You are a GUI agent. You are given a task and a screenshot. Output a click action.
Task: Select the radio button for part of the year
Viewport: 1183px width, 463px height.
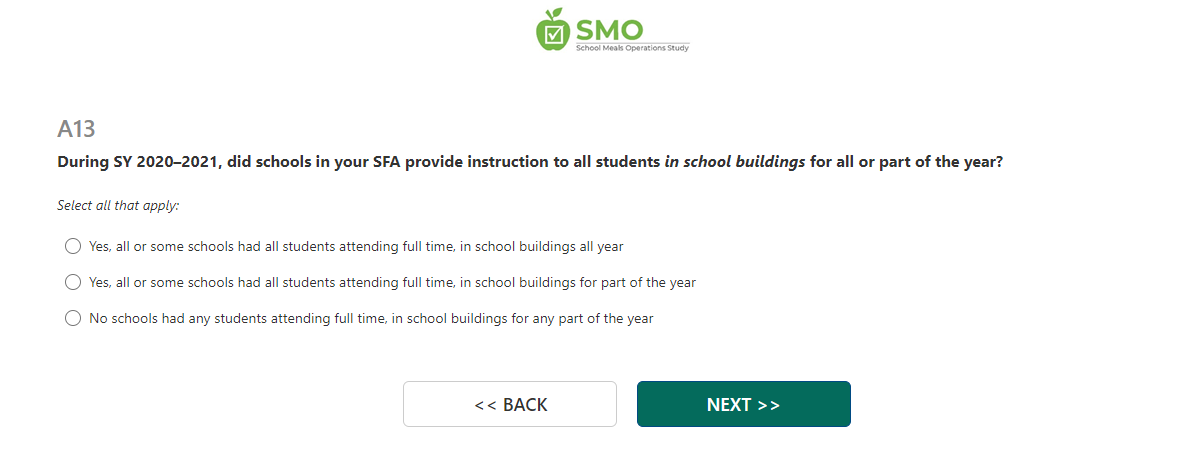tap(72, 282)
